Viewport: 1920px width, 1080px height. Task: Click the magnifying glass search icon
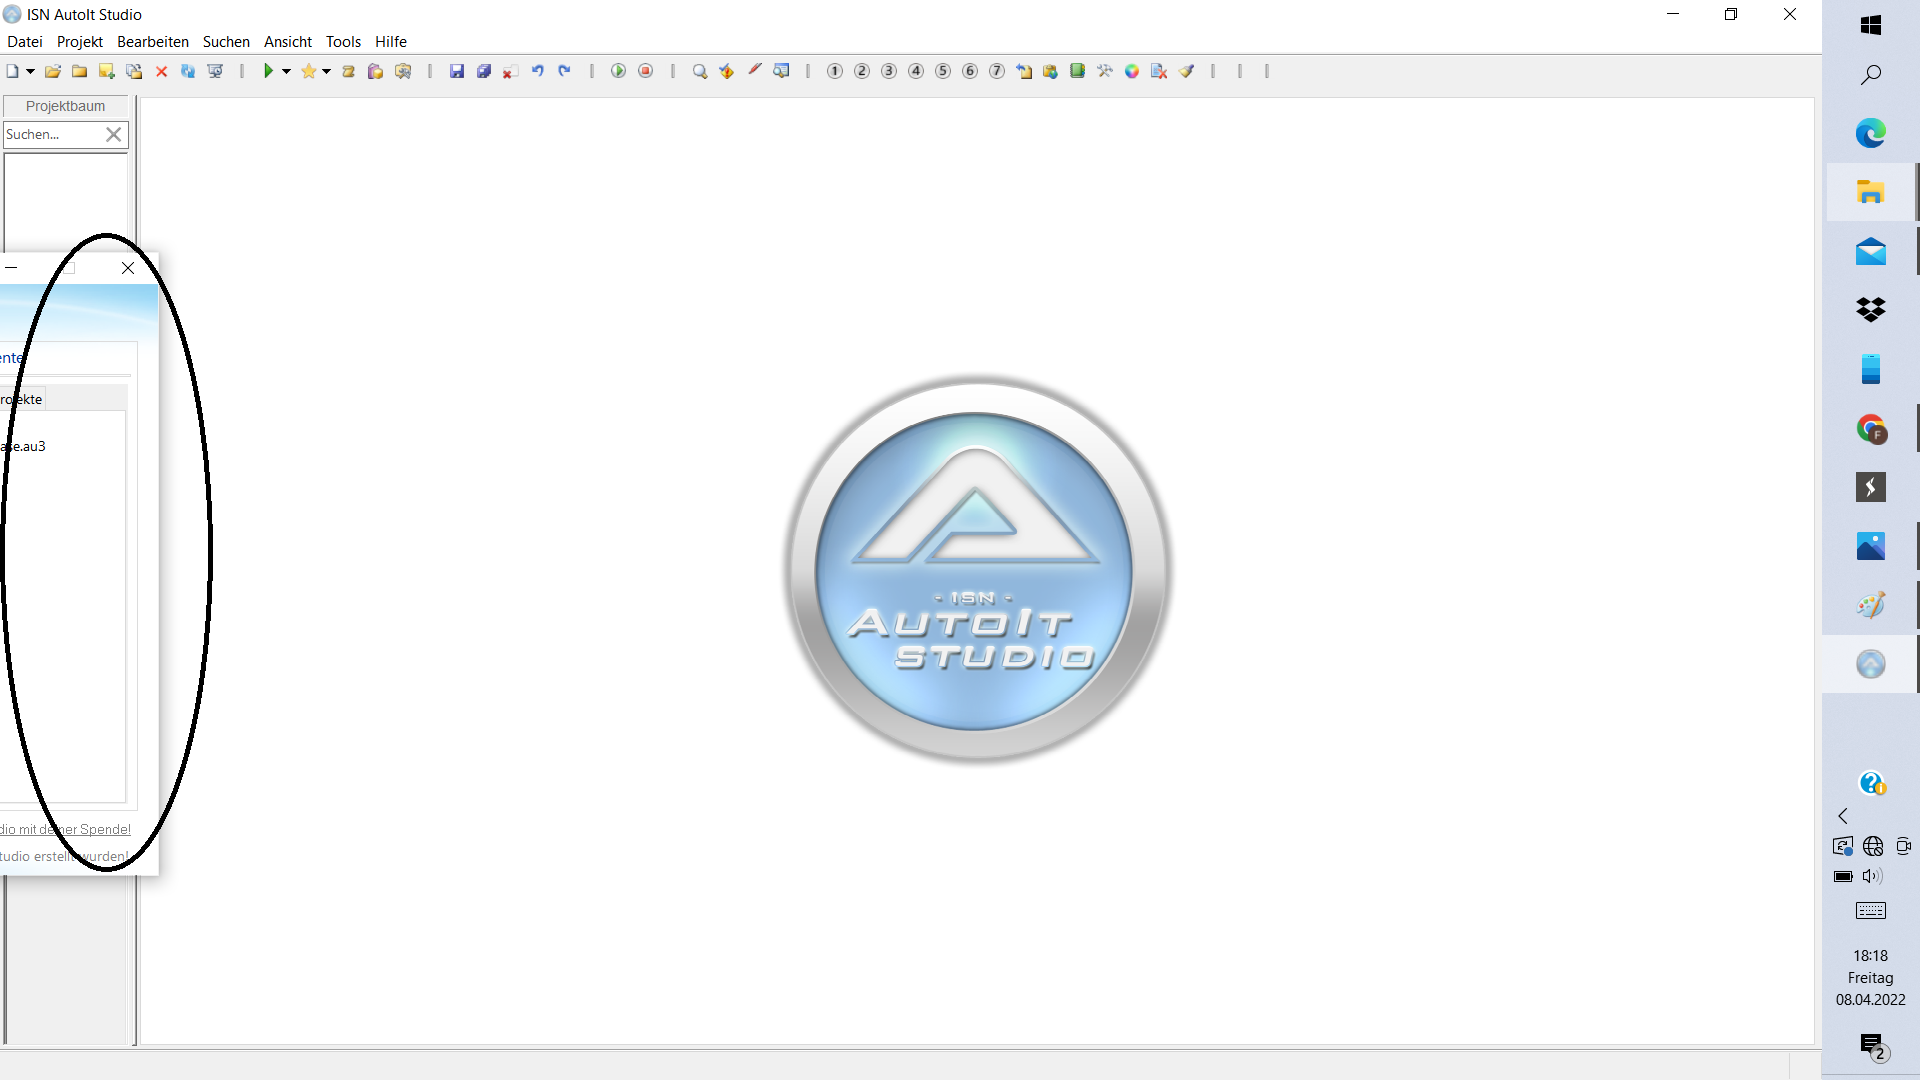tap(700, 71)
